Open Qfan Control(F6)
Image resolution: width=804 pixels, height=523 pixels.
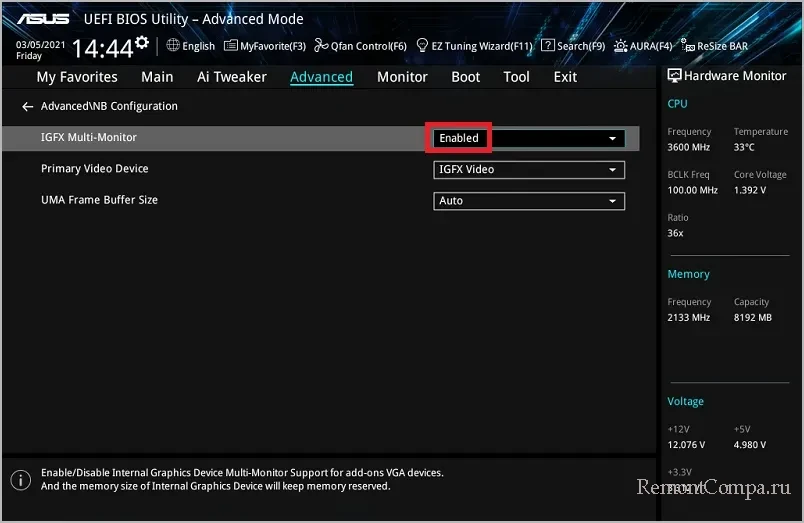click(x=360, y=46)
